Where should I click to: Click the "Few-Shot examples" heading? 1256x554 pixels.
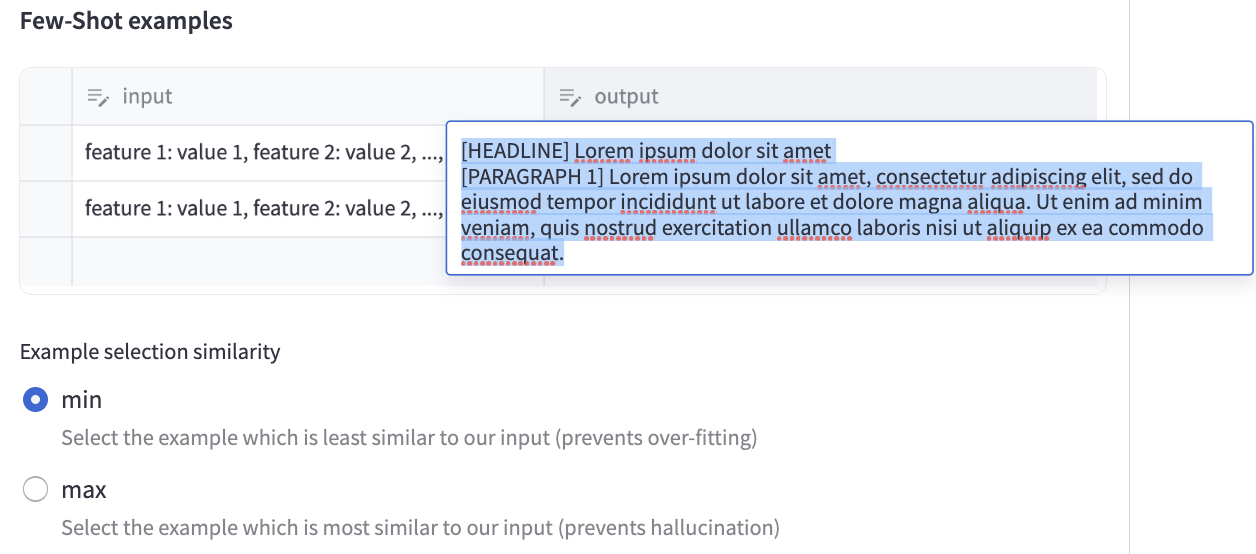(126, 21)
